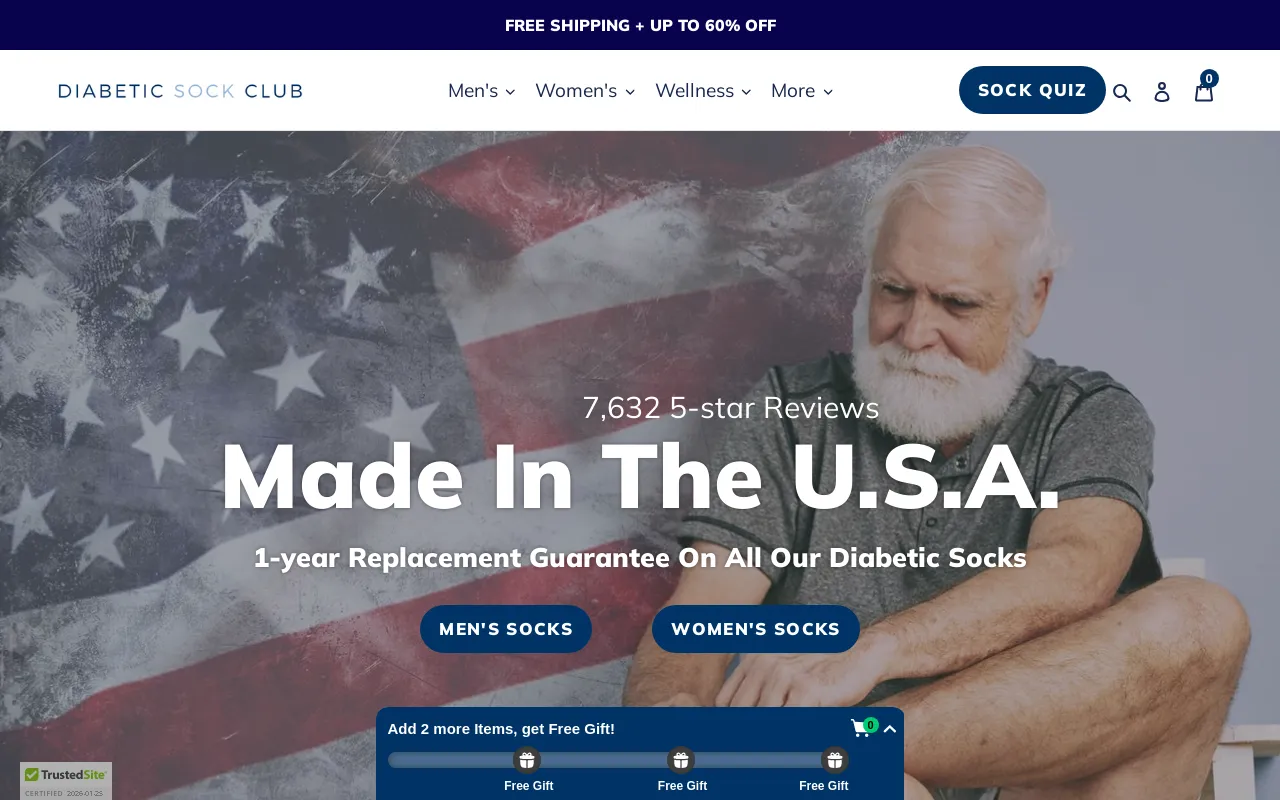Expand the Wellness dropdown menu

pos(703,91)
